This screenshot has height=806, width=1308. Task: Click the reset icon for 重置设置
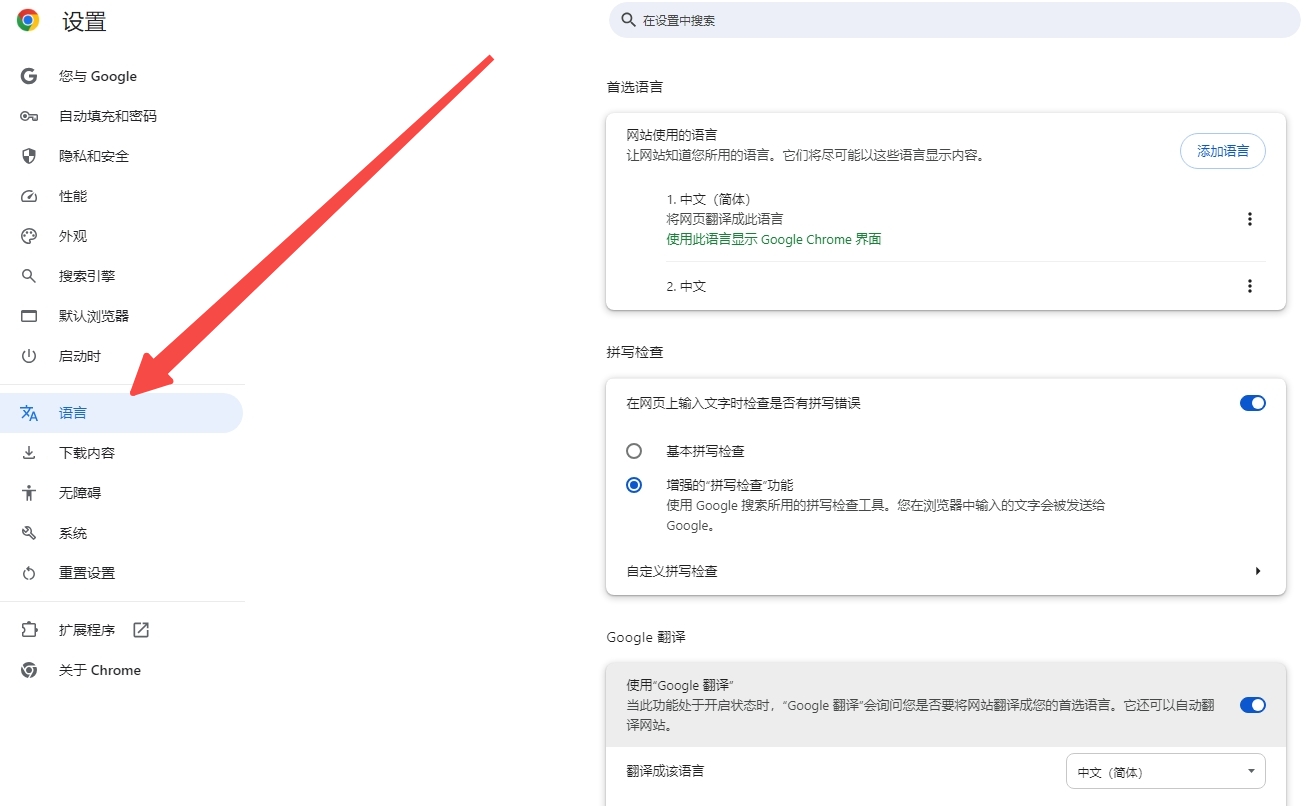(x=29, y=573)
